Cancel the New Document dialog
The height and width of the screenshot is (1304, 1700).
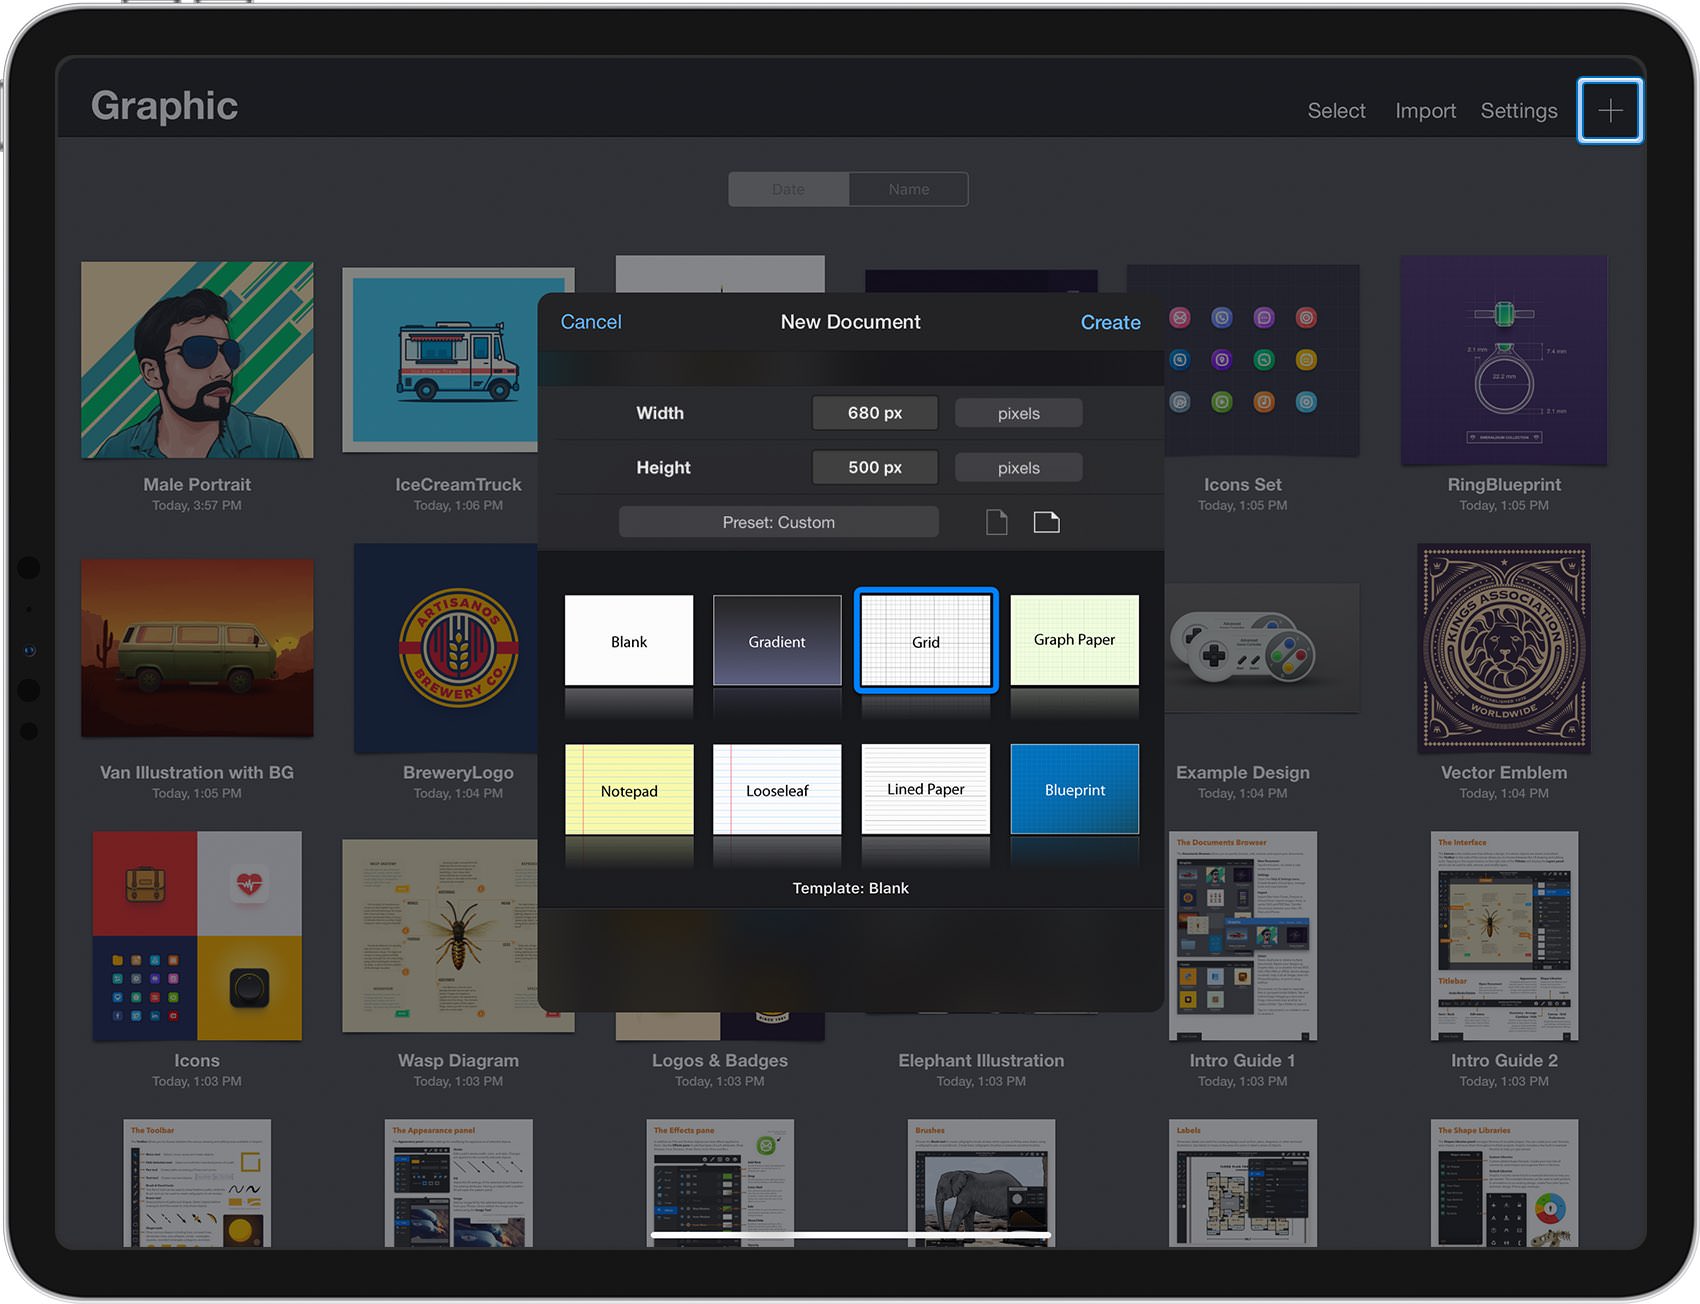tap(591, 322)
